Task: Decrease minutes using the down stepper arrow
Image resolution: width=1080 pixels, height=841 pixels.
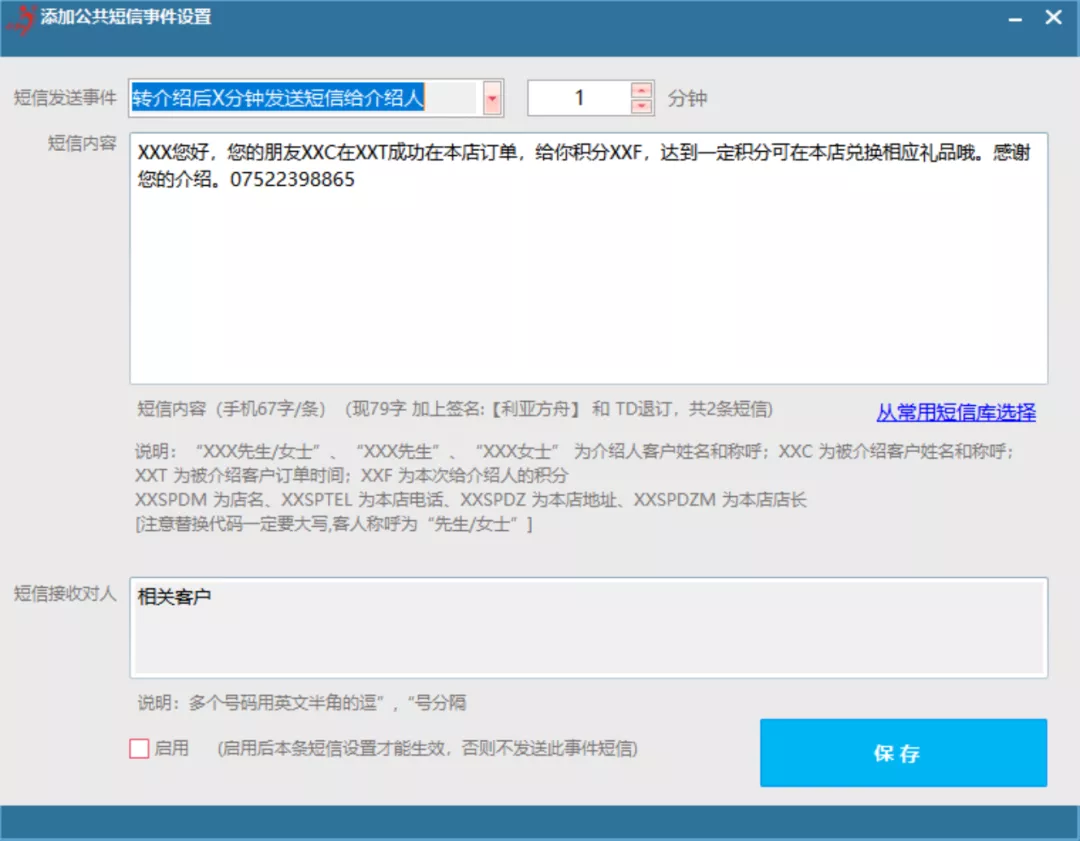Action: click(640, 104)
